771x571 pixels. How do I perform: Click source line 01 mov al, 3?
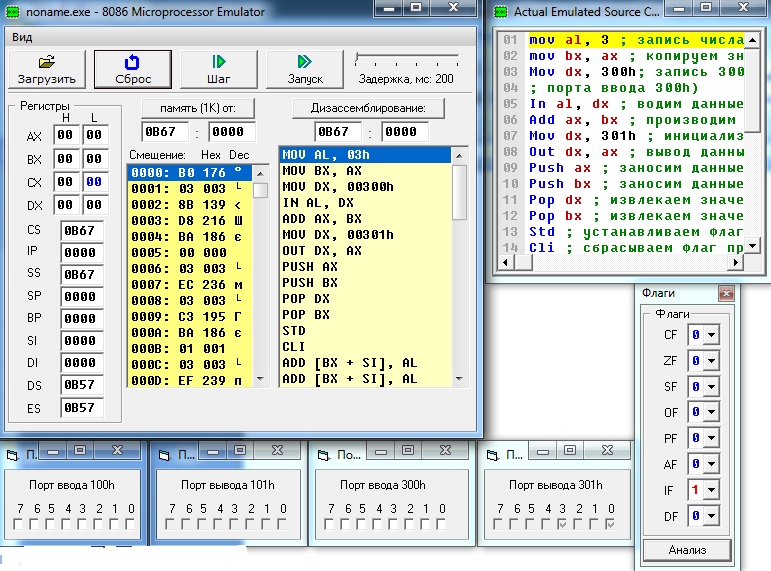pyautogui.click(x=636, y=40)
